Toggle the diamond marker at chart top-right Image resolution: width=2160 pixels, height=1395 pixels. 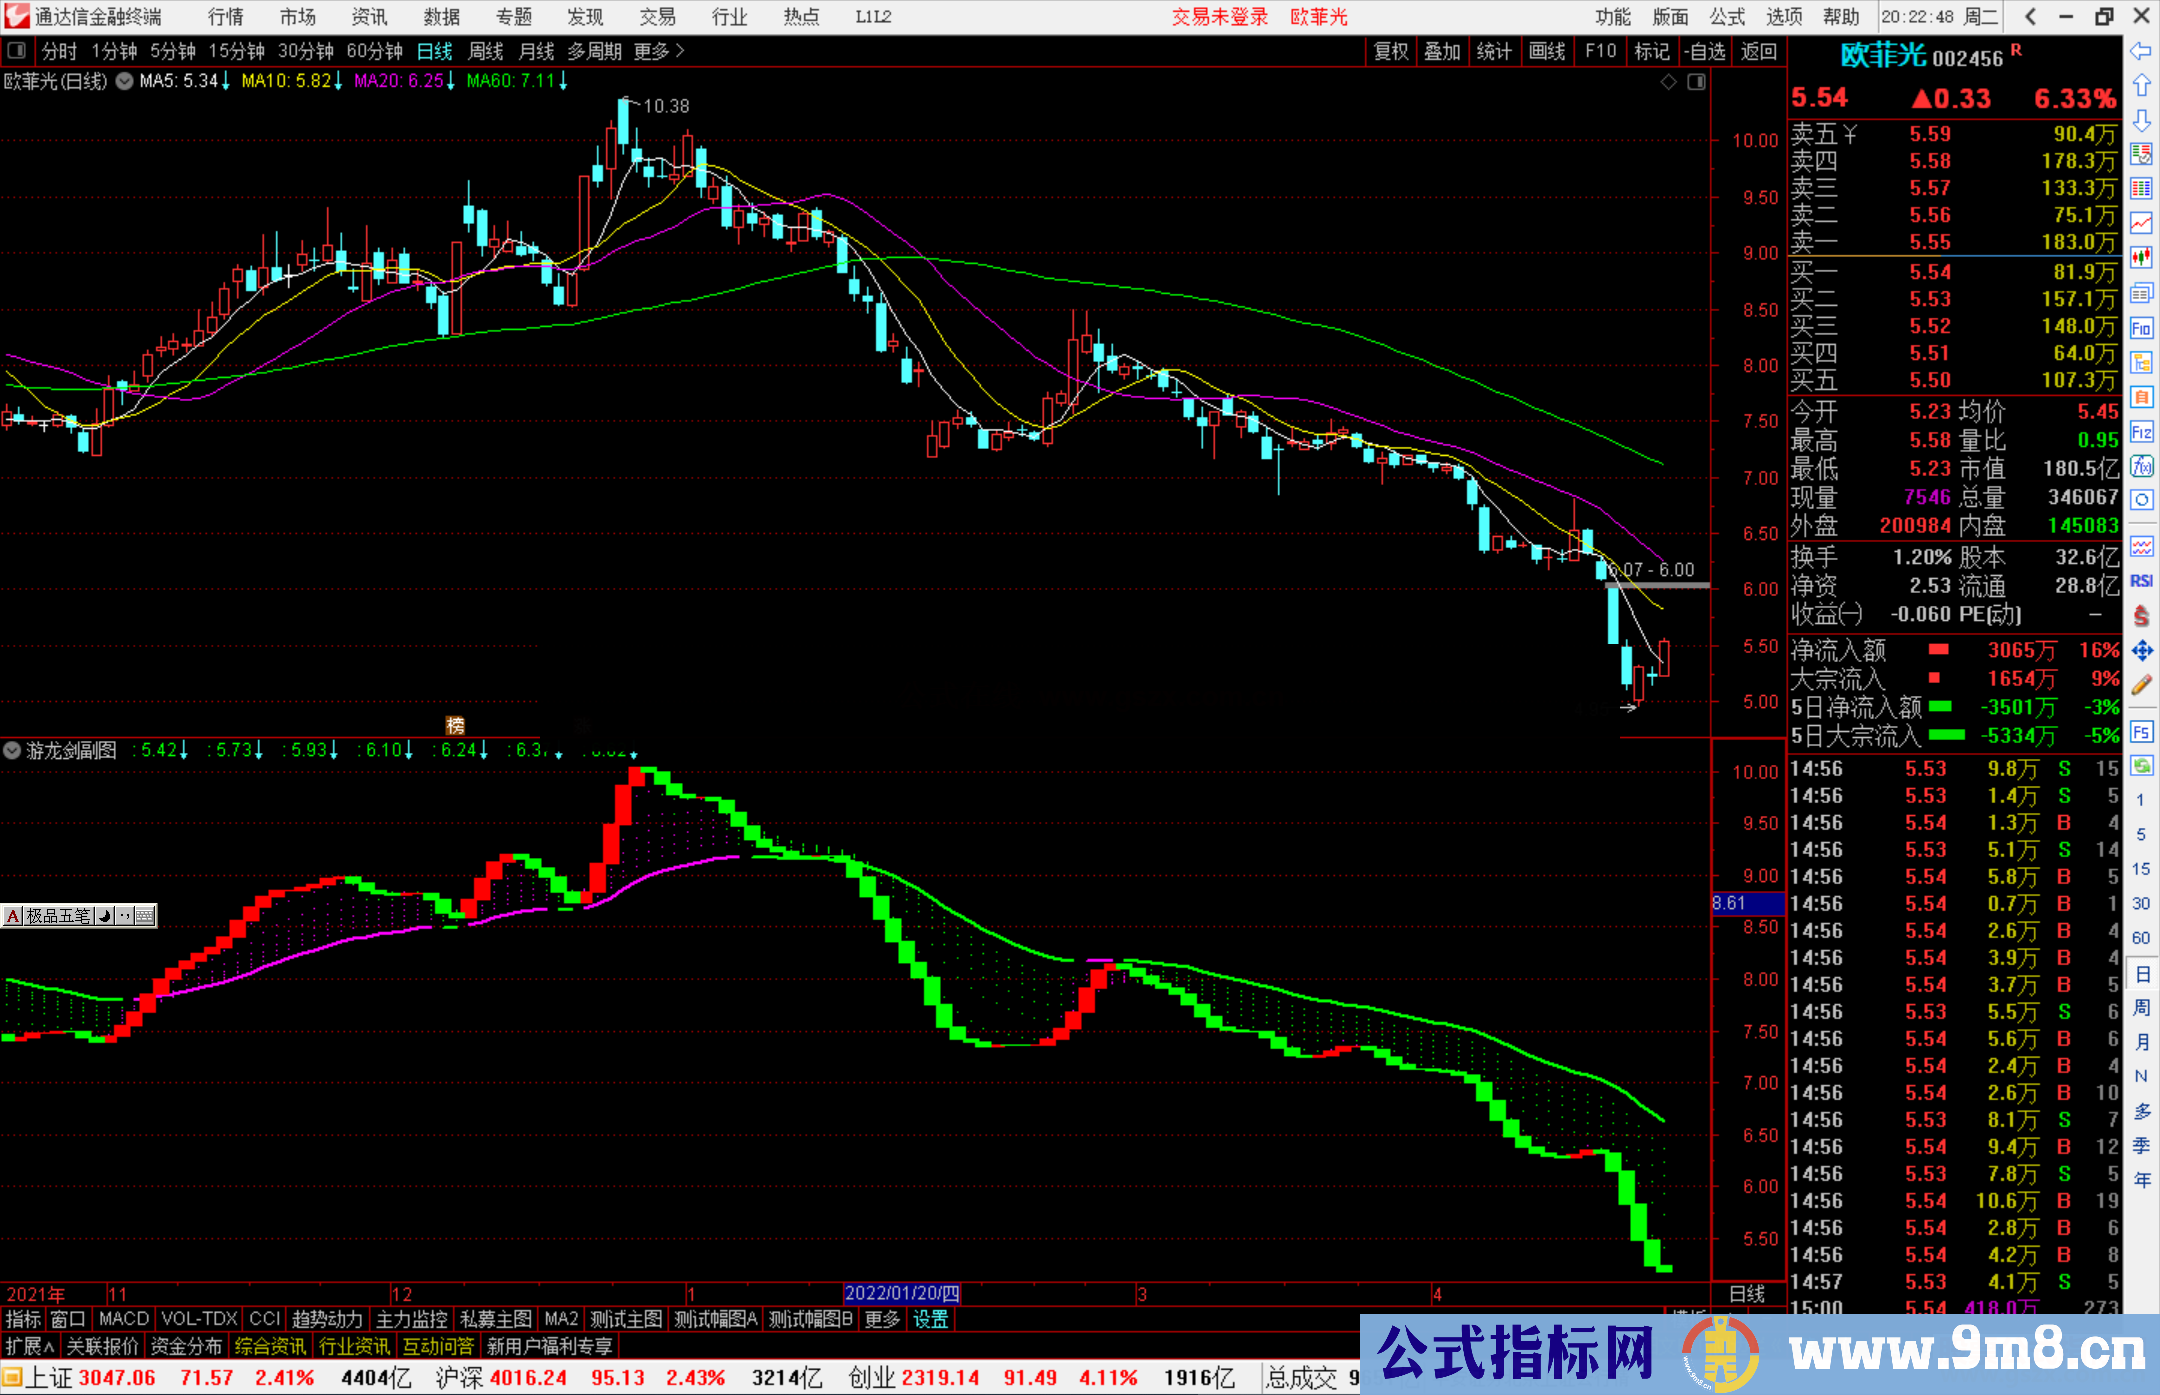pyautogui.click(x=1668, y=82)
